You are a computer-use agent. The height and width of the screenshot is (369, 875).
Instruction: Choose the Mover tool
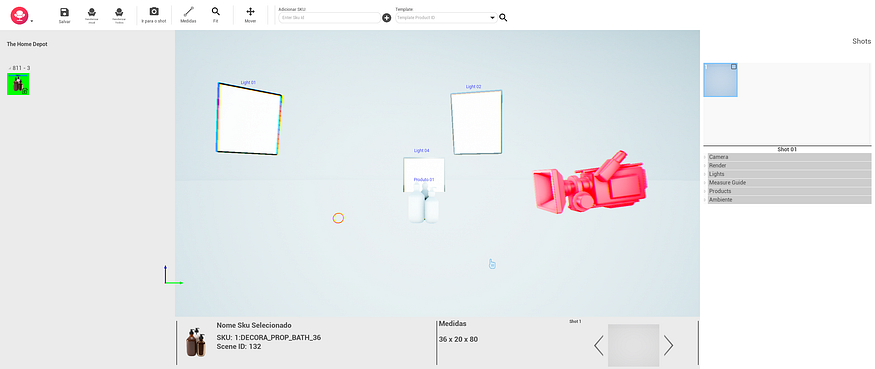[x=251, y=11]
